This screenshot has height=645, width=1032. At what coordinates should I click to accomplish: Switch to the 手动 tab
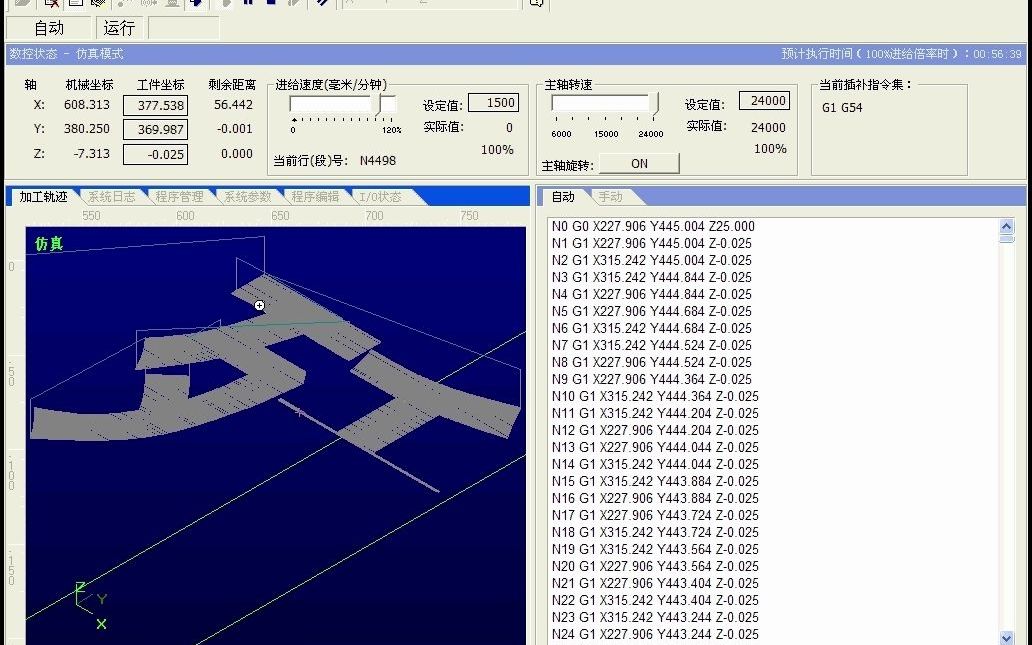point(611,197)
